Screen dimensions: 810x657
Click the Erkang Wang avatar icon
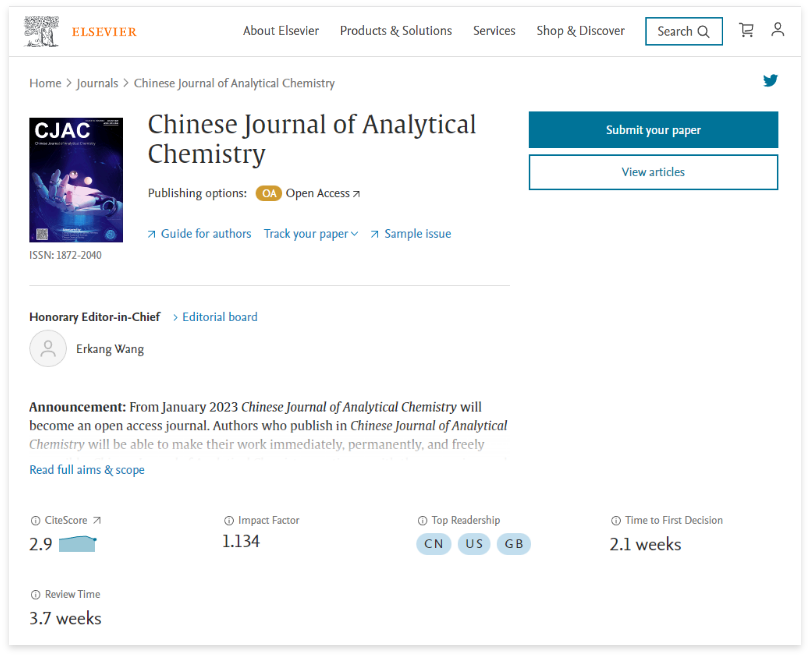tap(48, 349)
